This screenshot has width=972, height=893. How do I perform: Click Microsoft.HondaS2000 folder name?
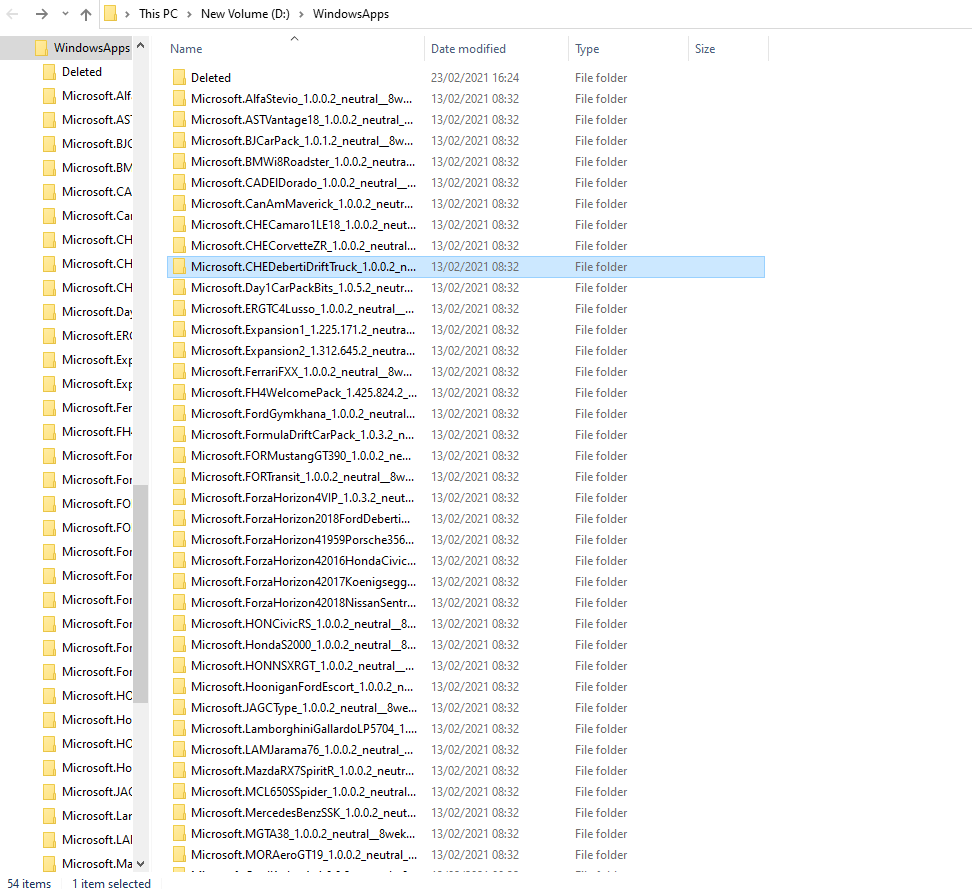tap(303, 645)
